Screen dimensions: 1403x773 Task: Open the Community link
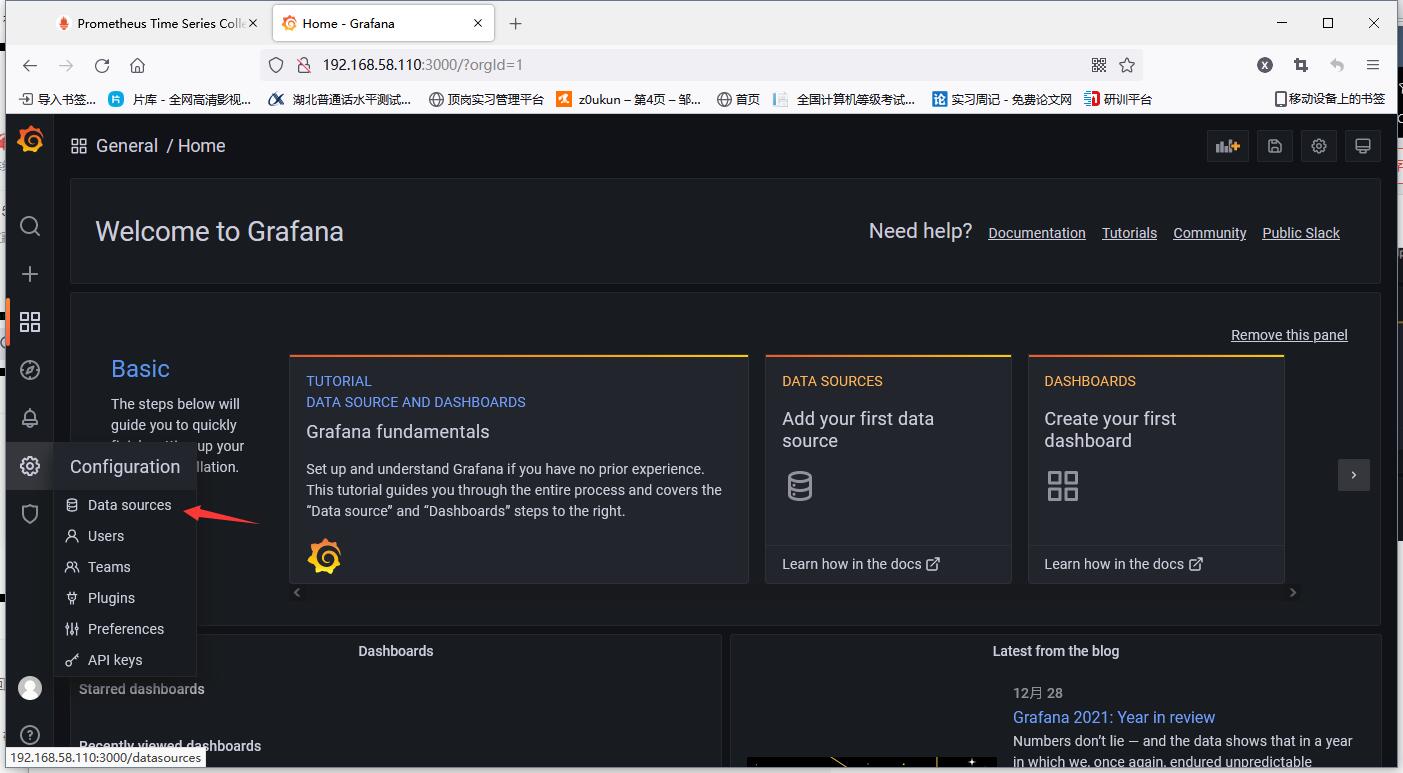[1210, 233]
